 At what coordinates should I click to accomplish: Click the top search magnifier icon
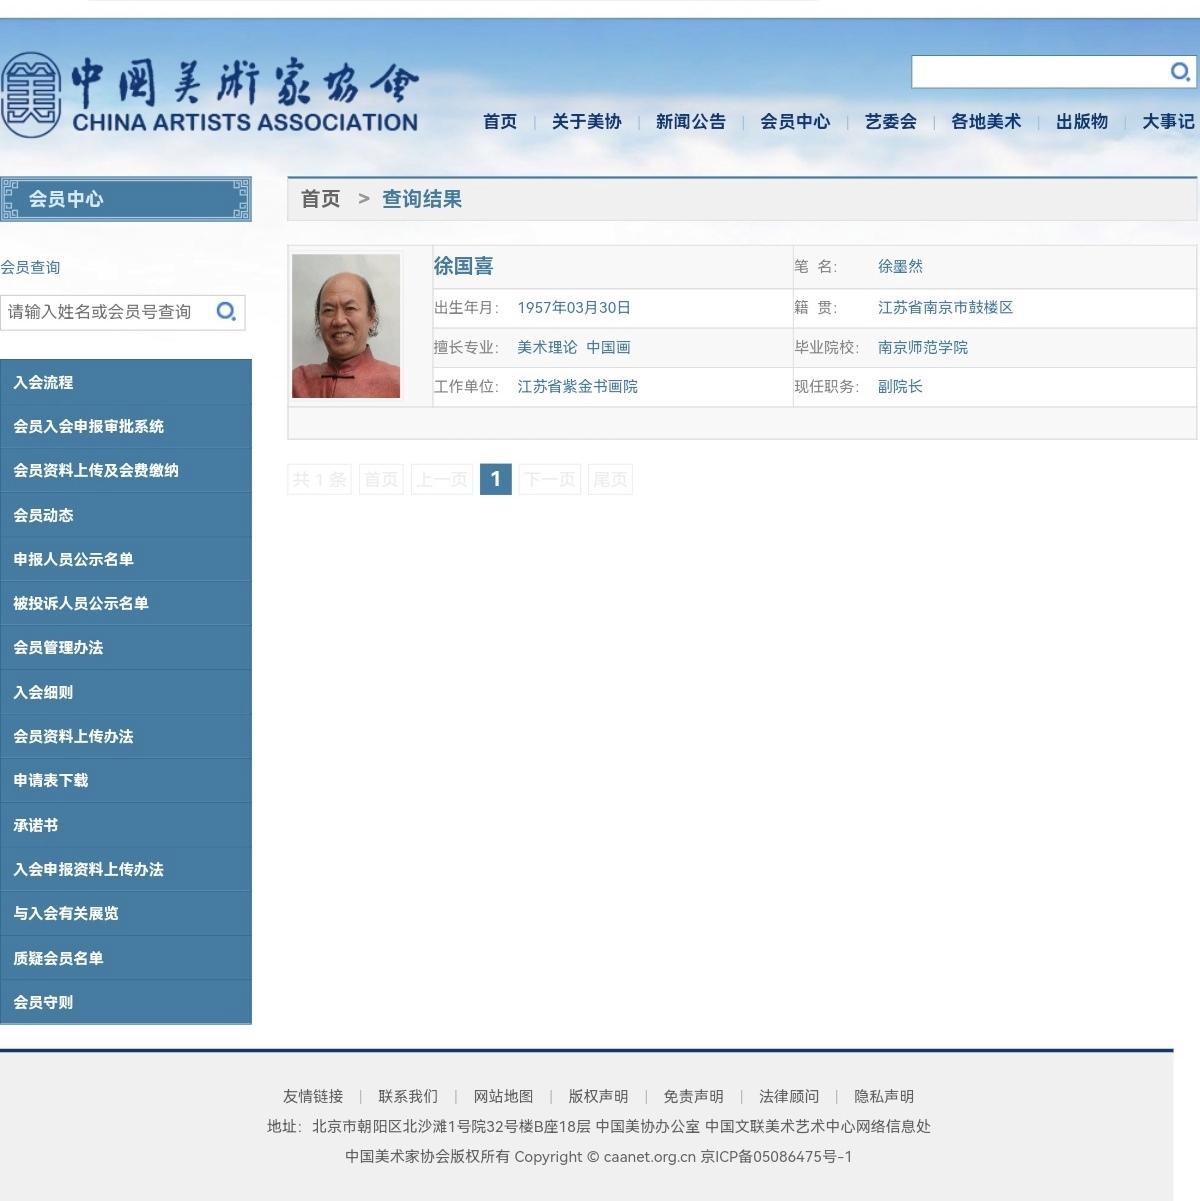[x=1180, y=71]
